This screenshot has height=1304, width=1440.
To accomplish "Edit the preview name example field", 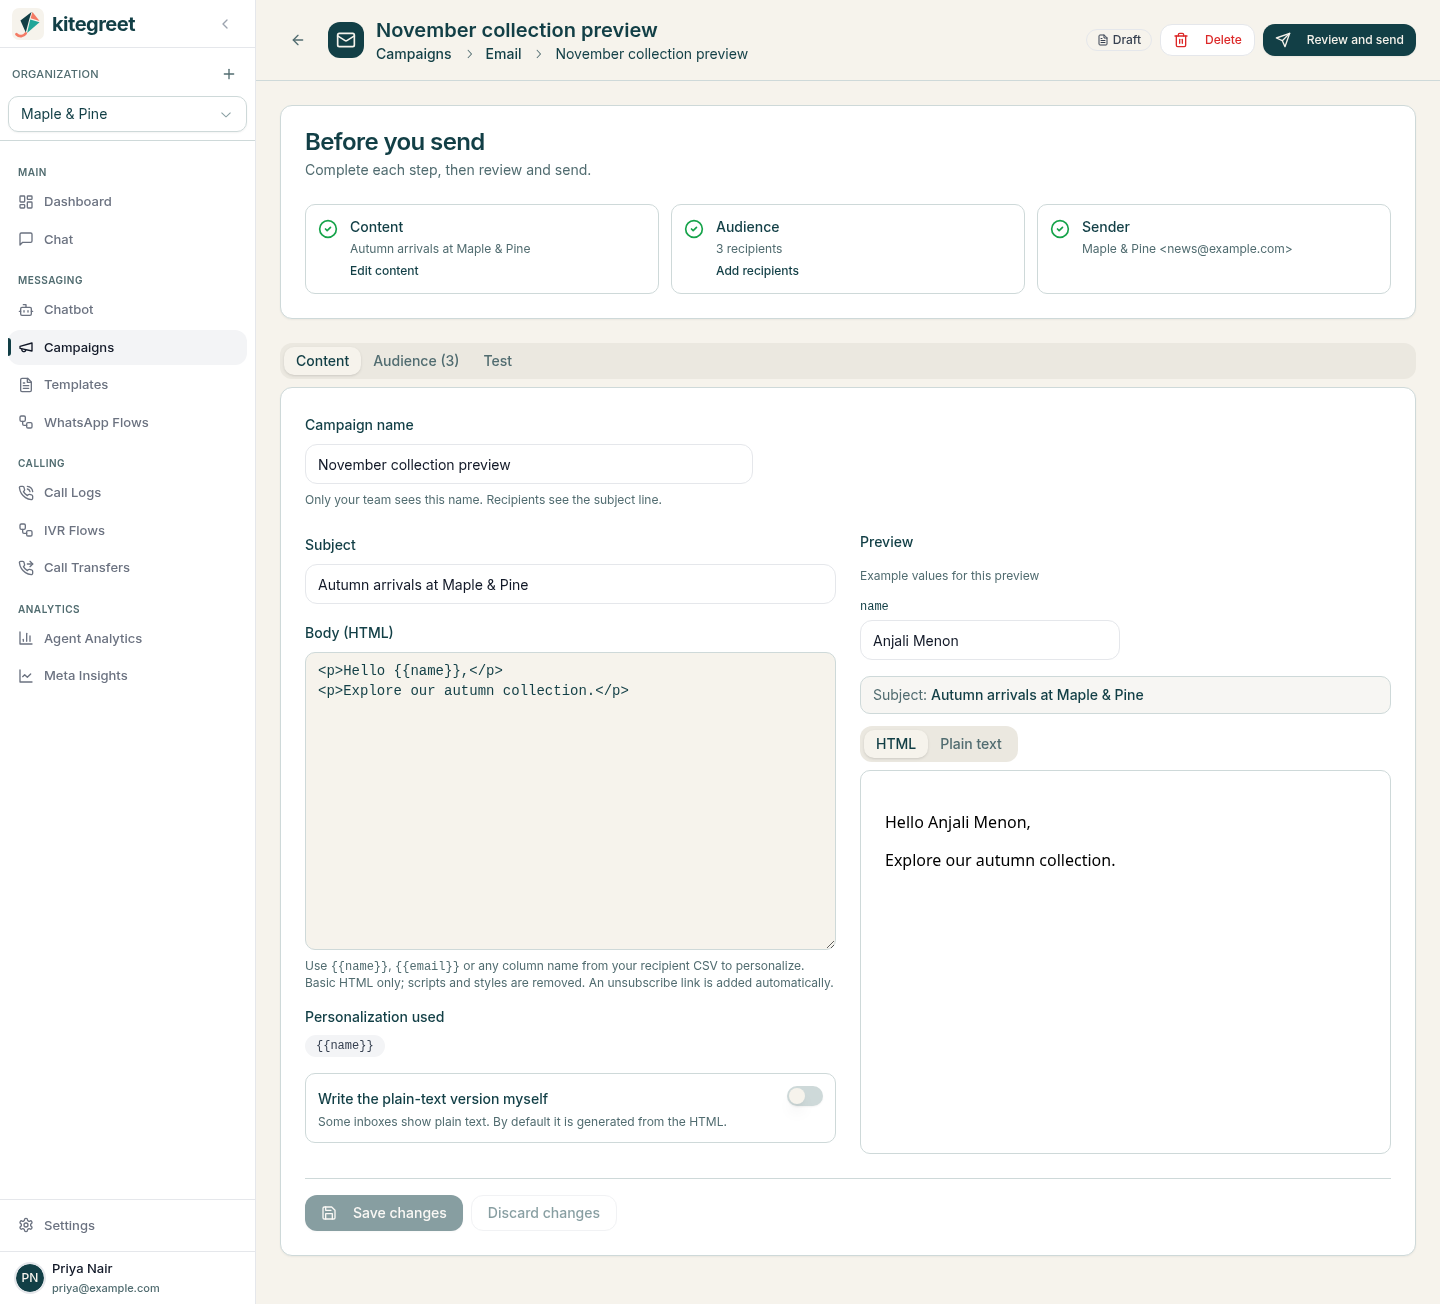I will 990,640.
